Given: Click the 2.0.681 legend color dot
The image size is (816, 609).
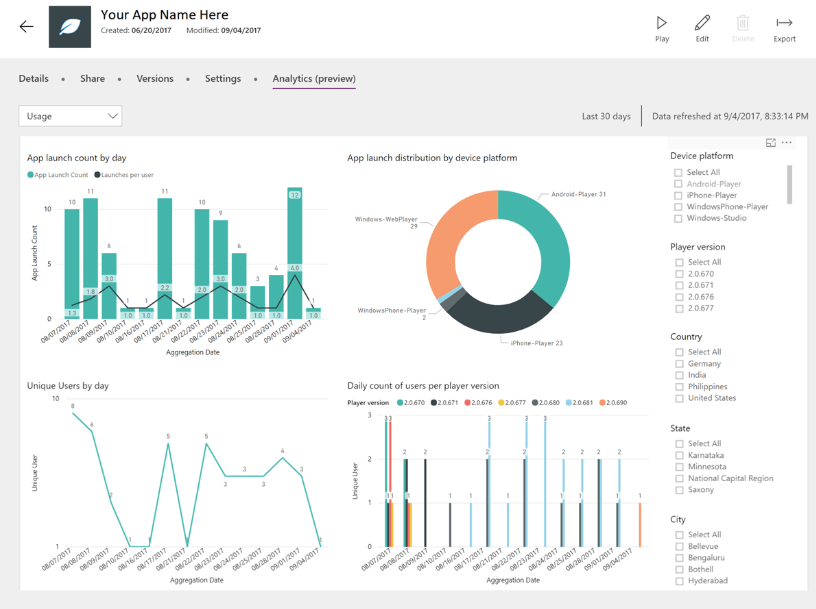Looking at the screenshot, I should [x=568, y=403].
